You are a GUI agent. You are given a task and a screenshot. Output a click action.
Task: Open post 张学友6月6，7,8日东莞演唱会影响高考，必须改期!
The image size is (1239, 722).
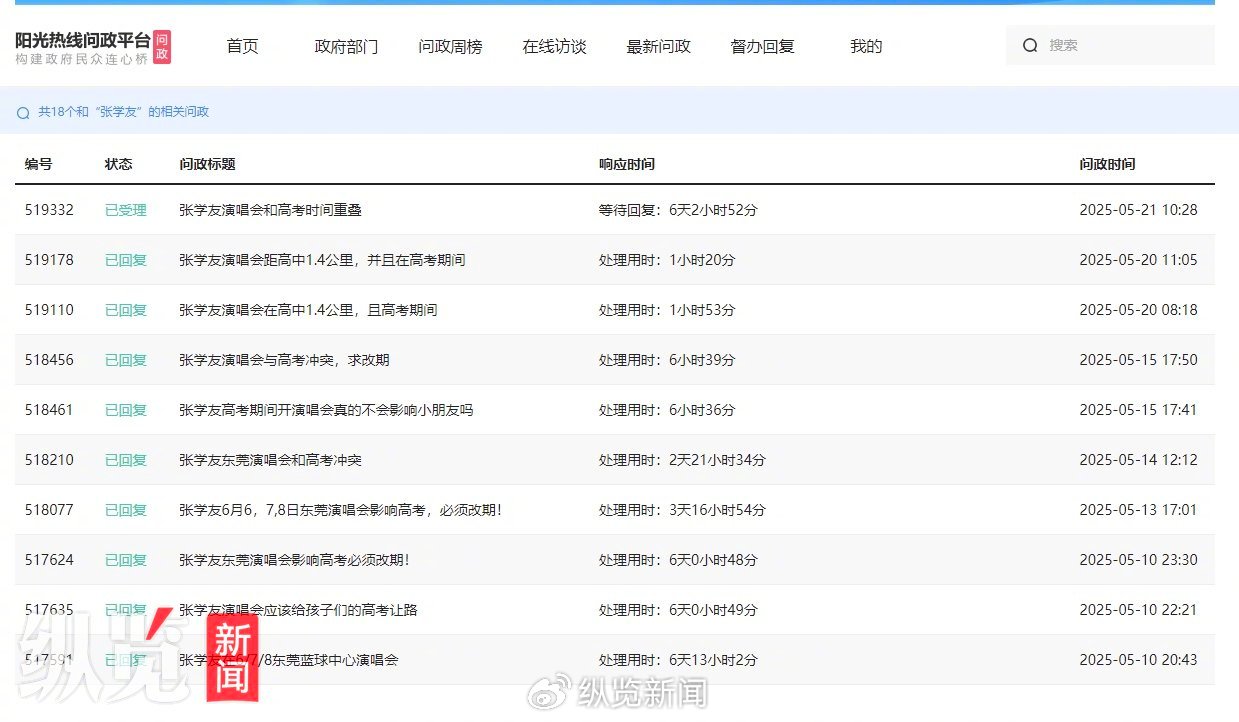pos(340,510)
